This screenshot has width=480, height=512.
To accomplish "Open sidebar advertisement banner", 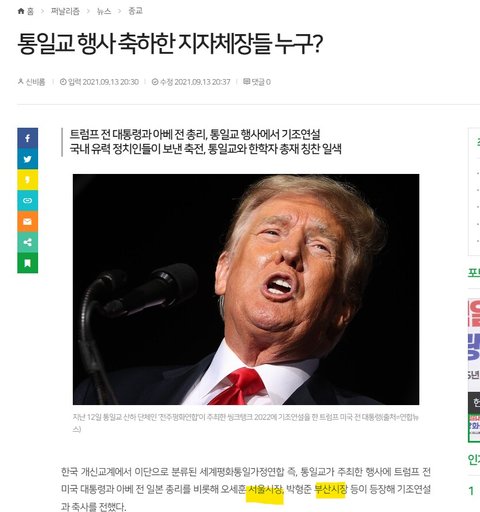I will click(474, 370).
